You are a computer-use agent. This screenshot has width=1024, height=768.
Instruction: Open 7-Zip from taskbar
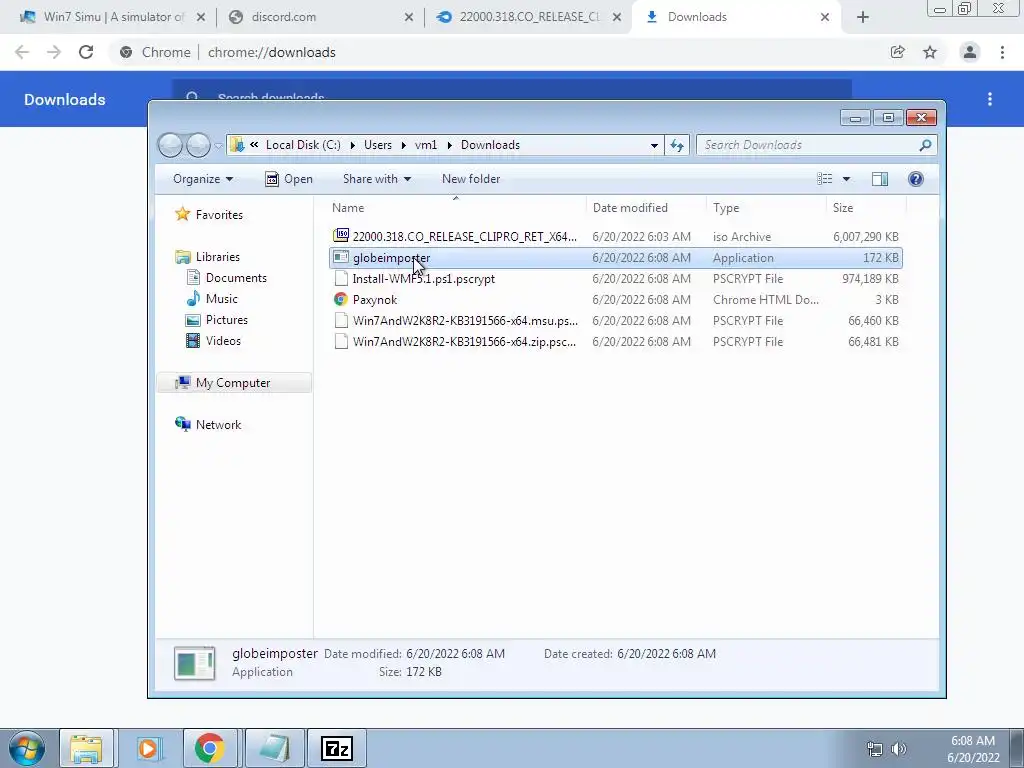click(337, 748)
